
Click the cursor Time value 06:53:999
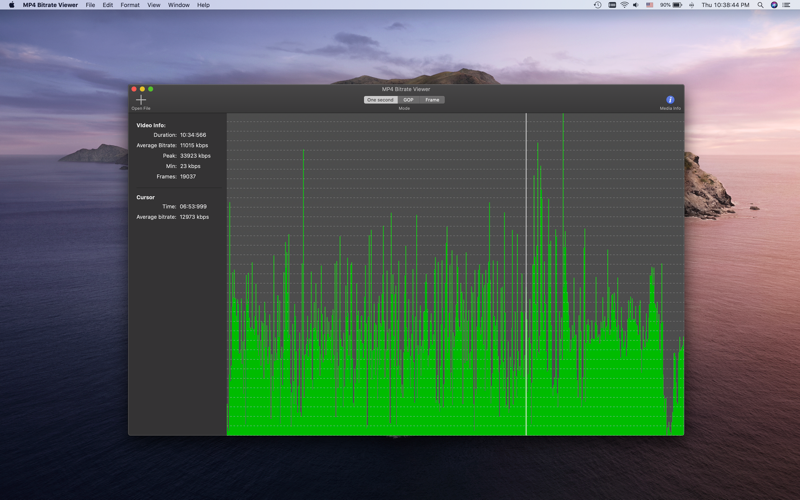(193, 207)
